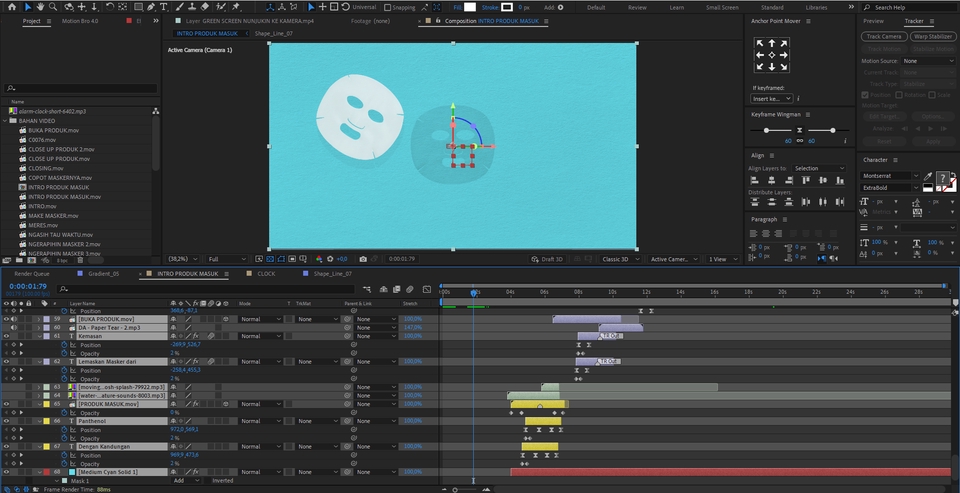The width and height of the screenshot is (960, 493).
Task: Open Align Layers to Selection dropdown
Action: pyautogui.click(x=819, y=168)
